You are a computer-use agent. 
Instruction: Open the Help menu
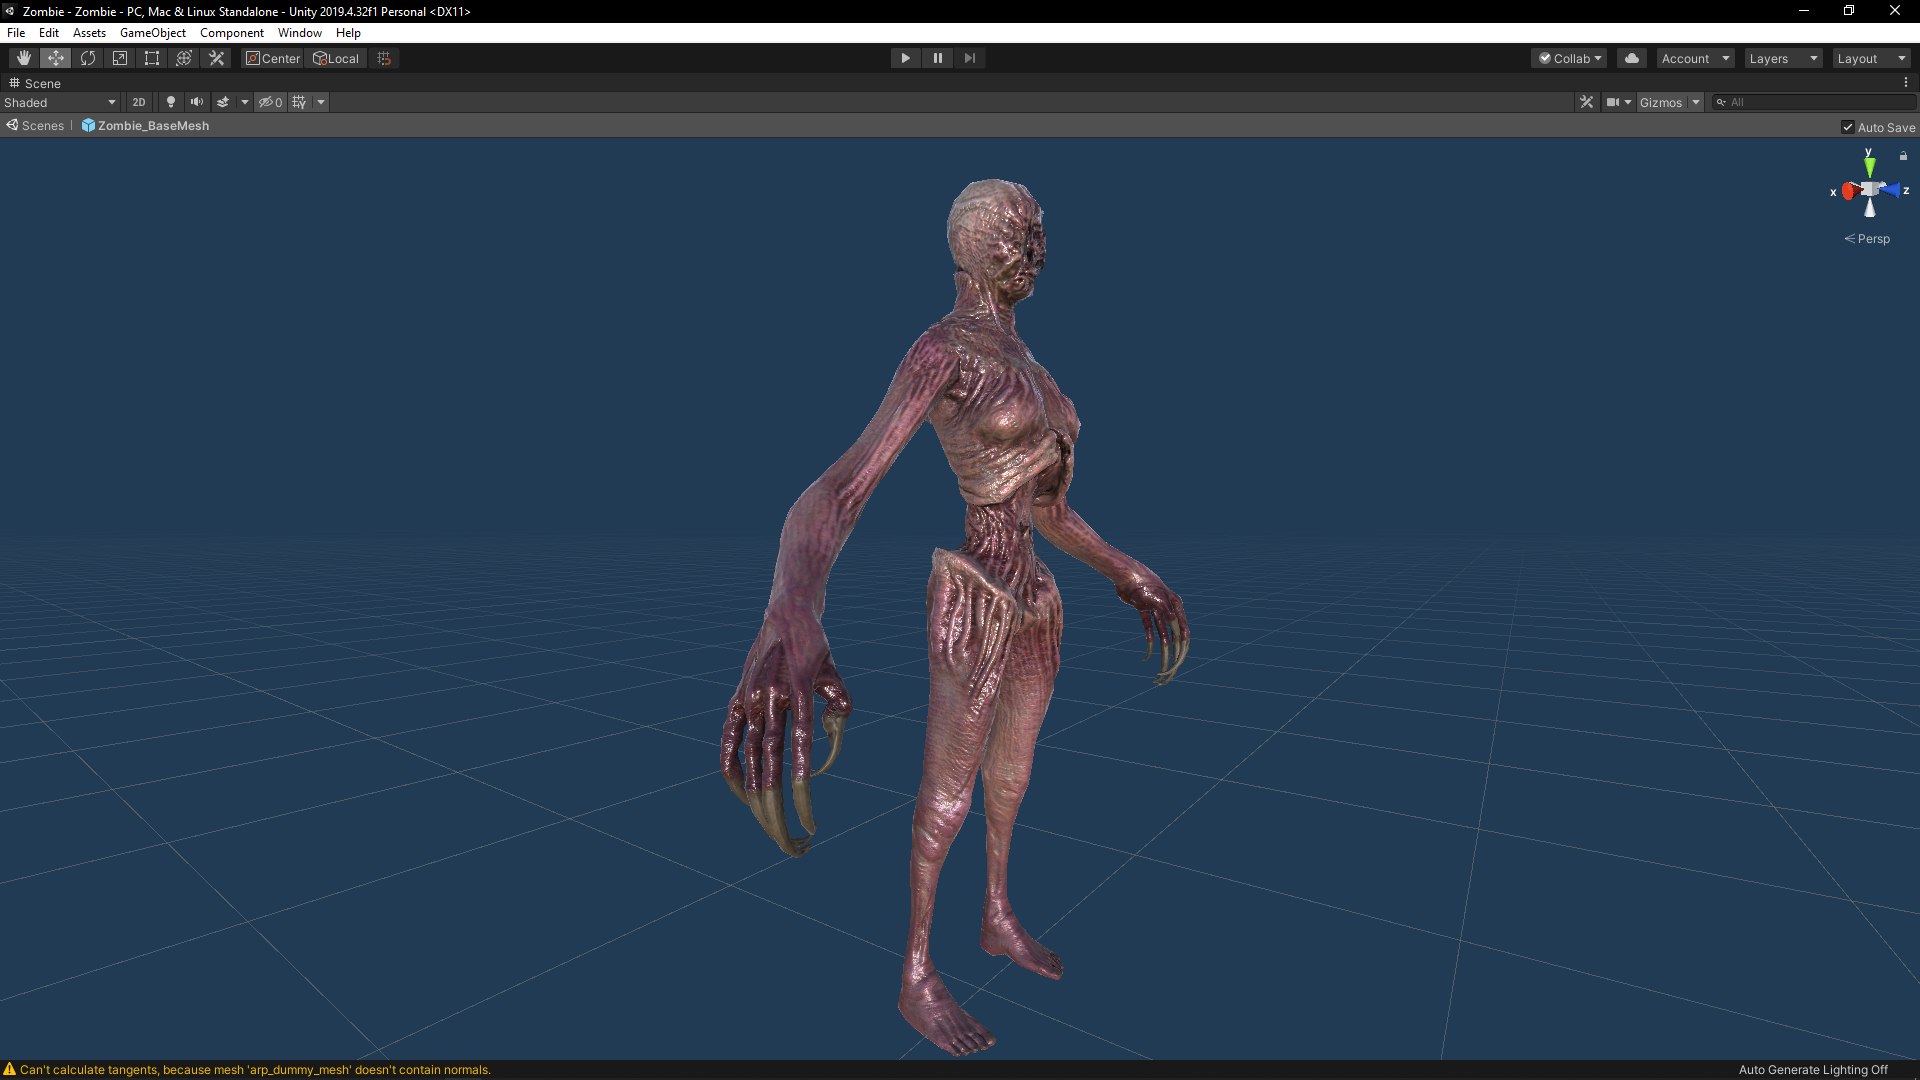click(348, 32)
